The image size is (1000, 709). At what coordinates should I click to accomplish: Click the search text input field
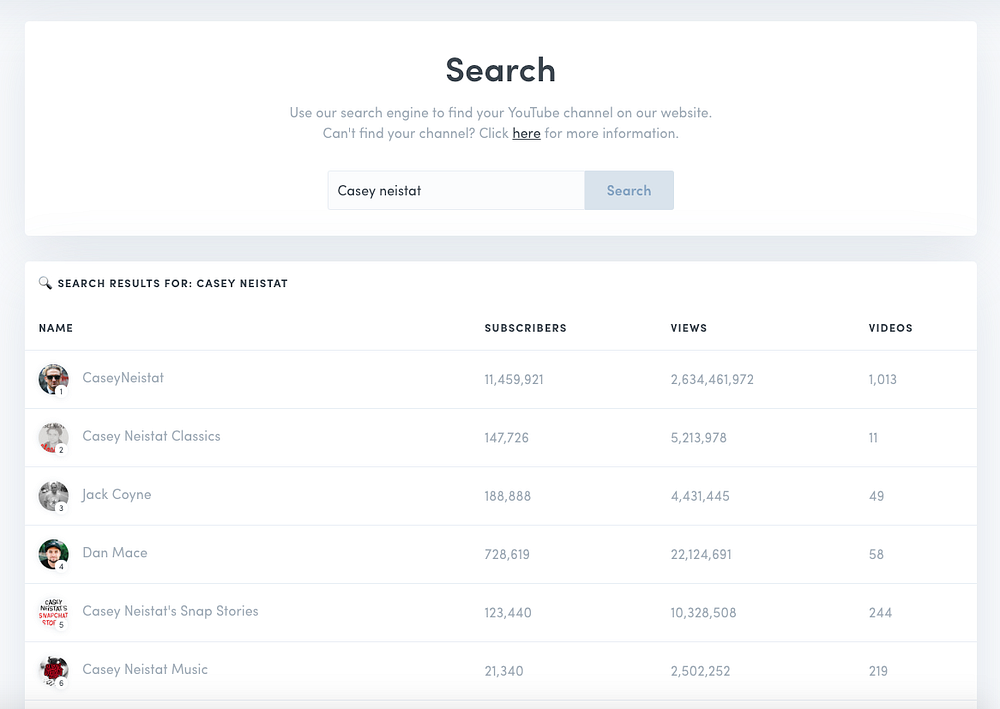[456, 190]
